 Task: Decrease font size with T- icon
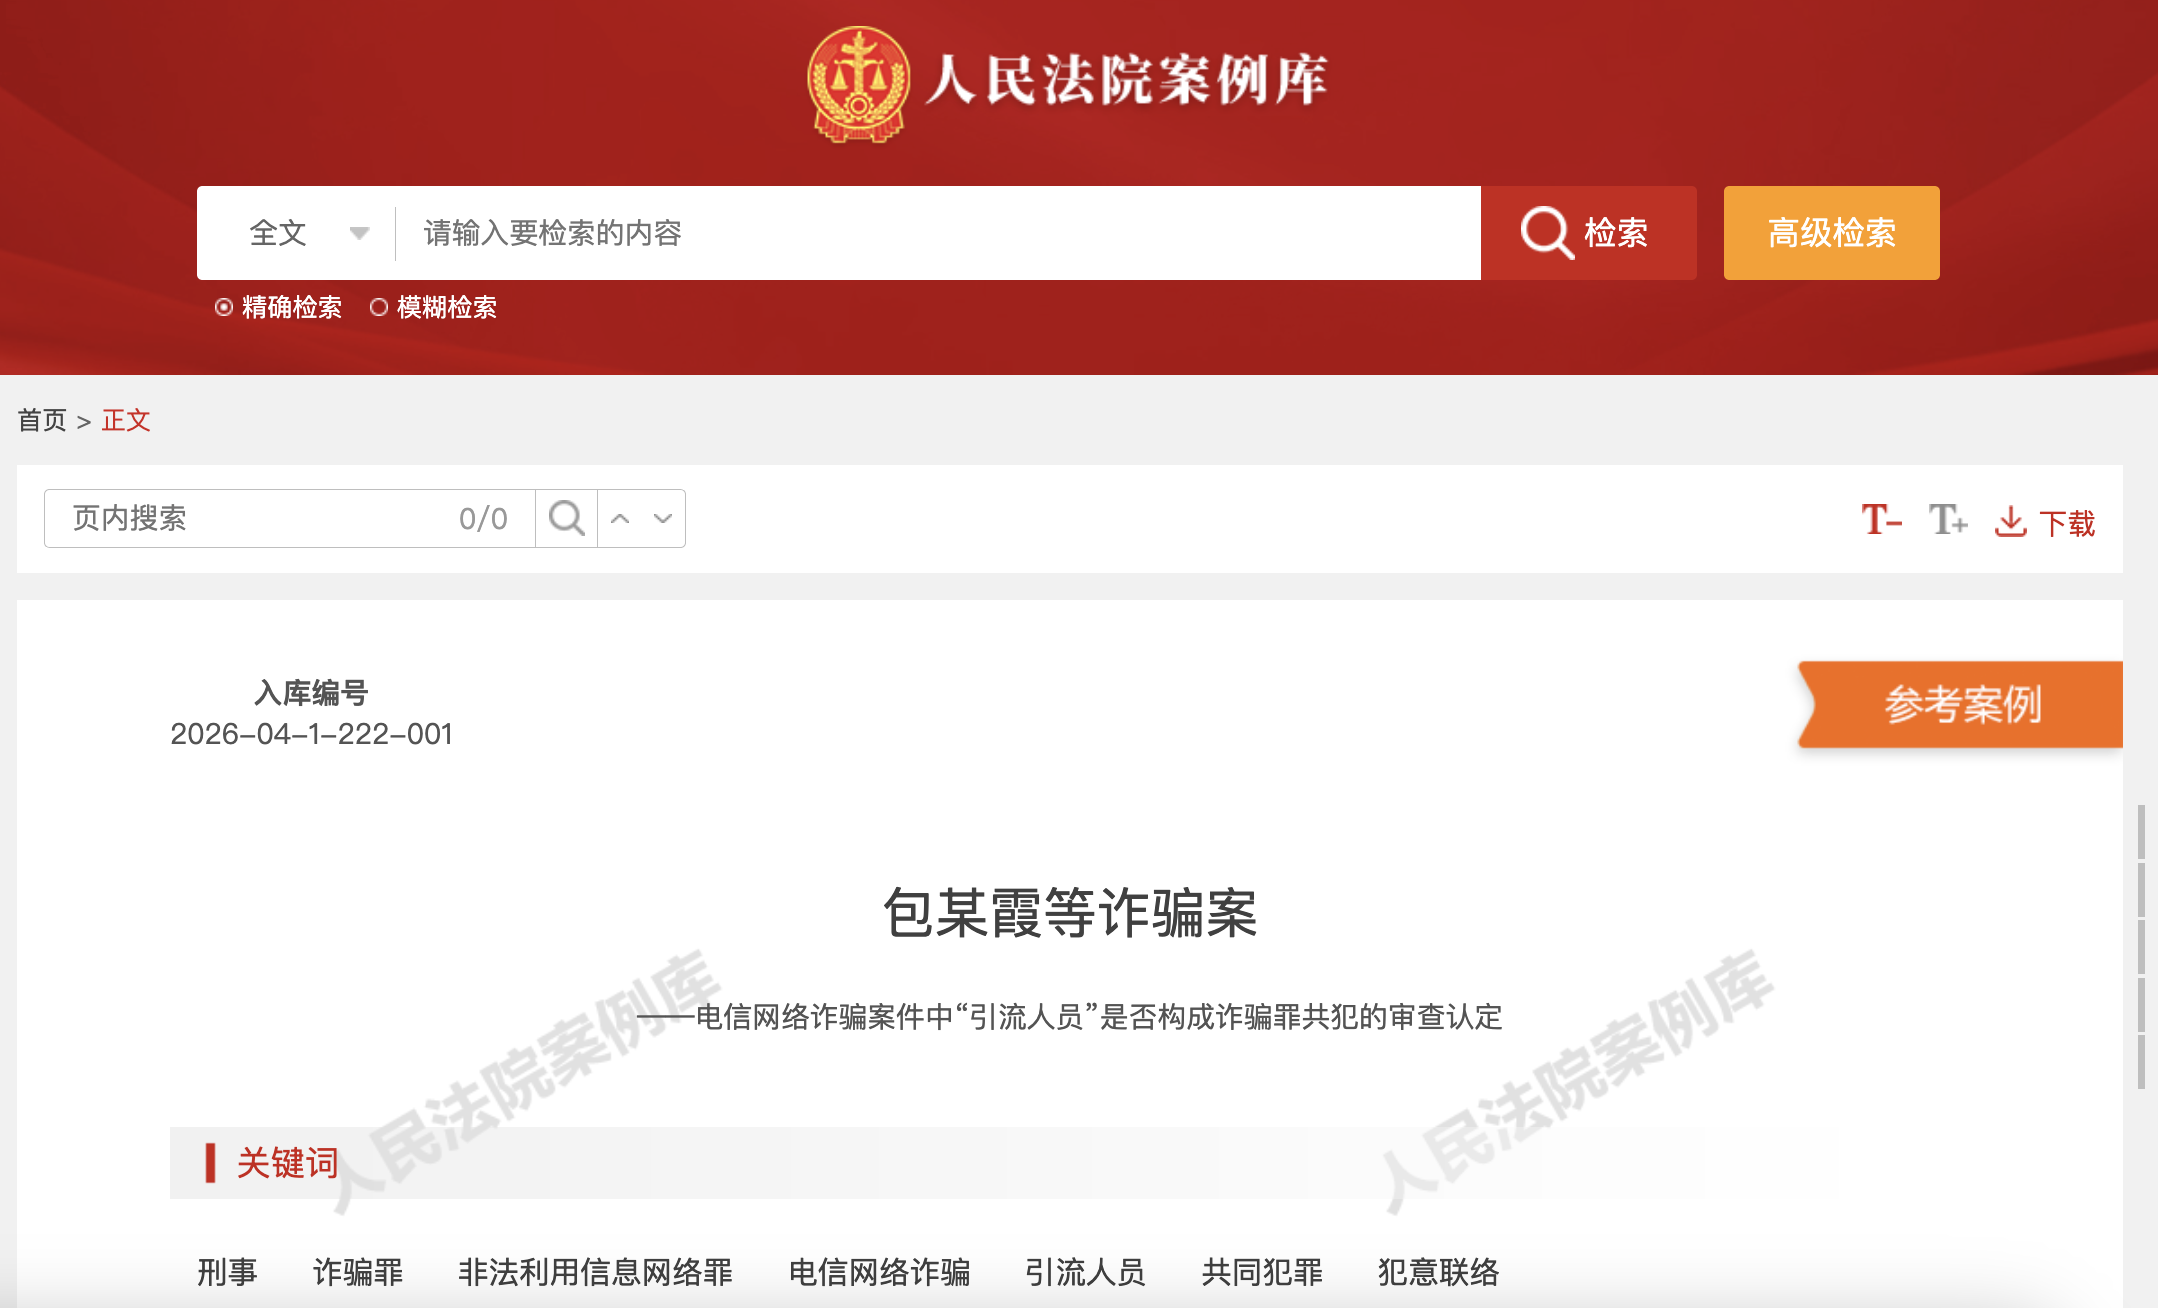[x=1881, y=520]
